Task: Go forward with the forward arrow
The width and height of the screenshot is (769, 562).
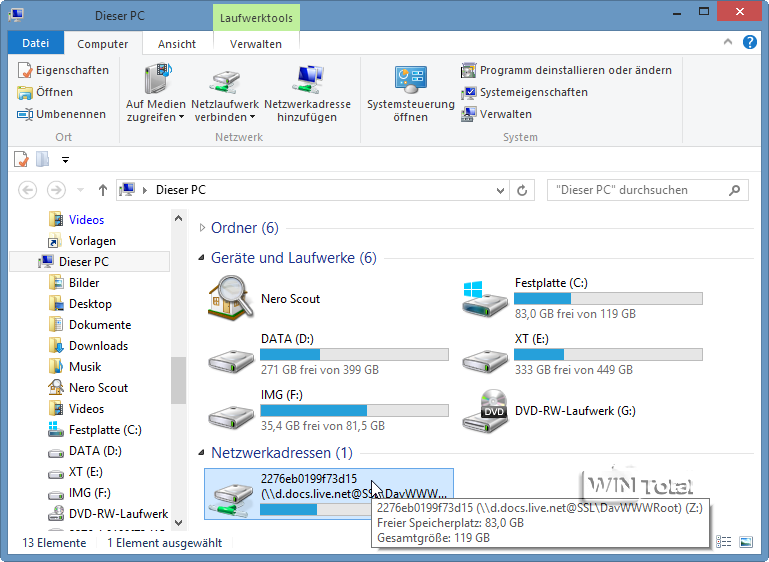Action: tap(56, 190)
